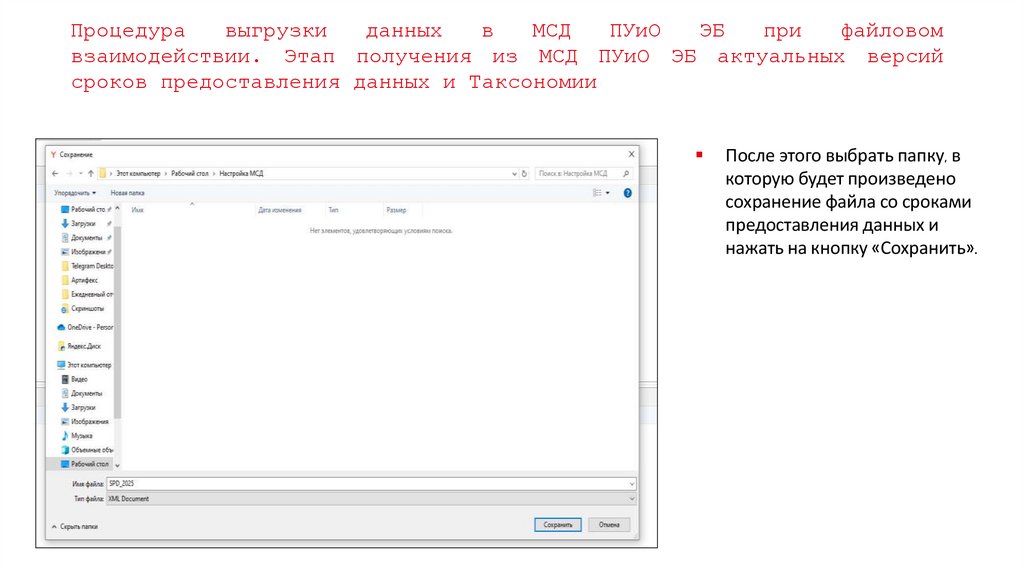Go back with the left arrow button
This screenshot has height=574, width=1024.
55,174
